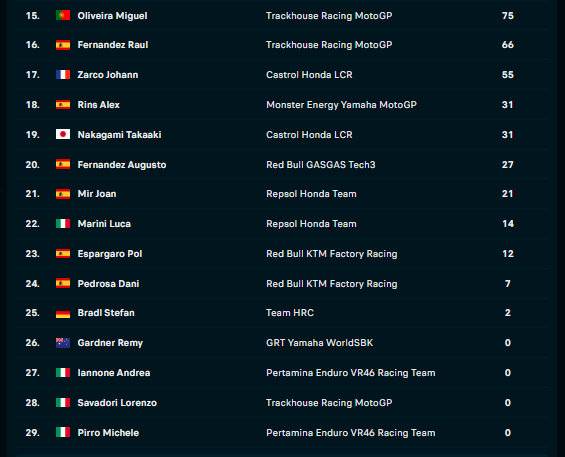Click the 14 points value
Image resolution: width=565 pixels, height=457 pixels.
point(508,224)
